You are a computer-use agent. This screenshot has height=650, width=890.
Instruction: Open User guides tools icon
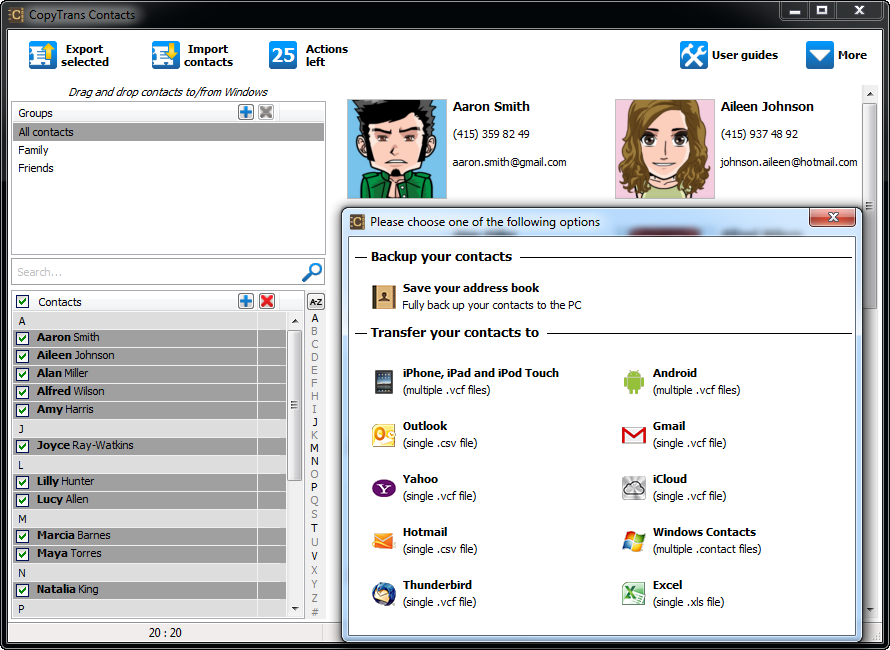pyautogui.click(x=694, y=55)
